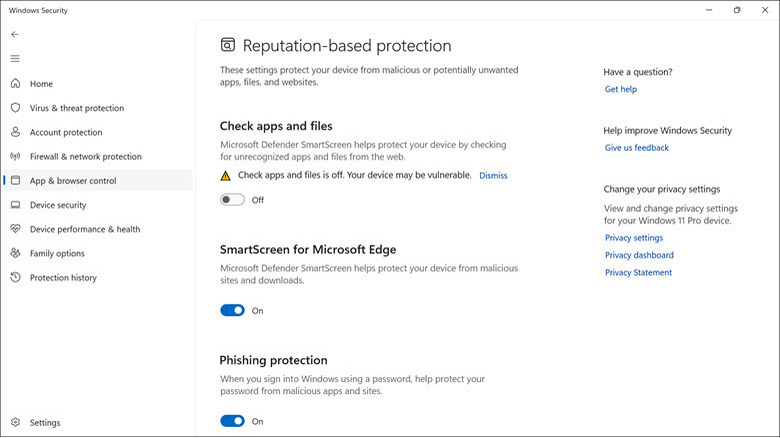Open the hamburger navigation menu
The height and width of the screenshot is (438, 780).
click(x=15, y=59)
